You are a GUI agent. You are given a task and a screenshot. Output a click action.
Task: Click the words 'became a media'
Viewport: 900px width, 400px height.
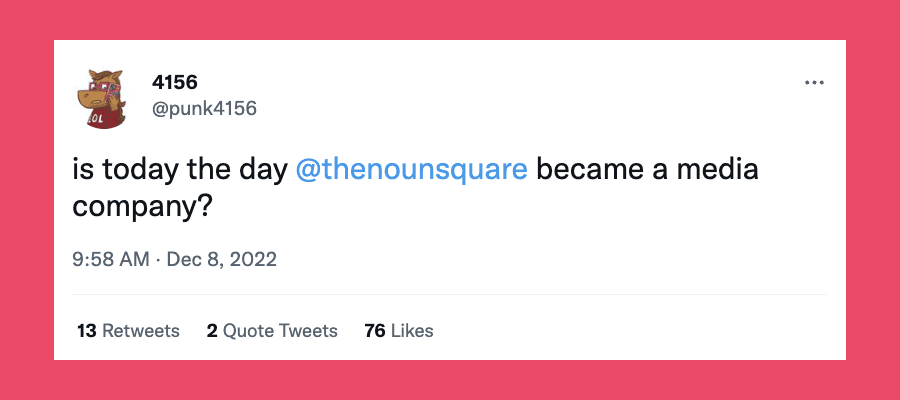point(647,170)
